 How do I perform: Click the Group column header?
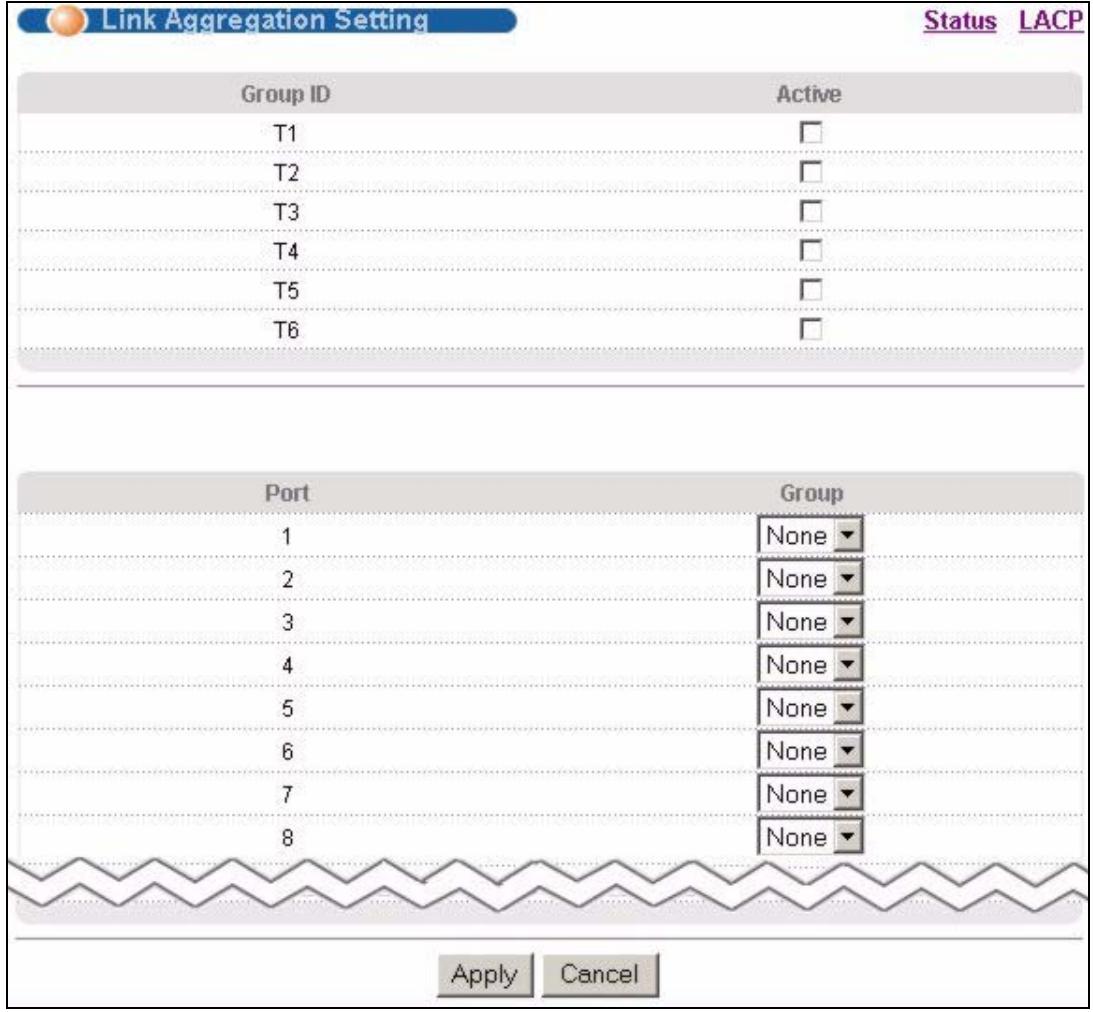[x=811, y=493]
